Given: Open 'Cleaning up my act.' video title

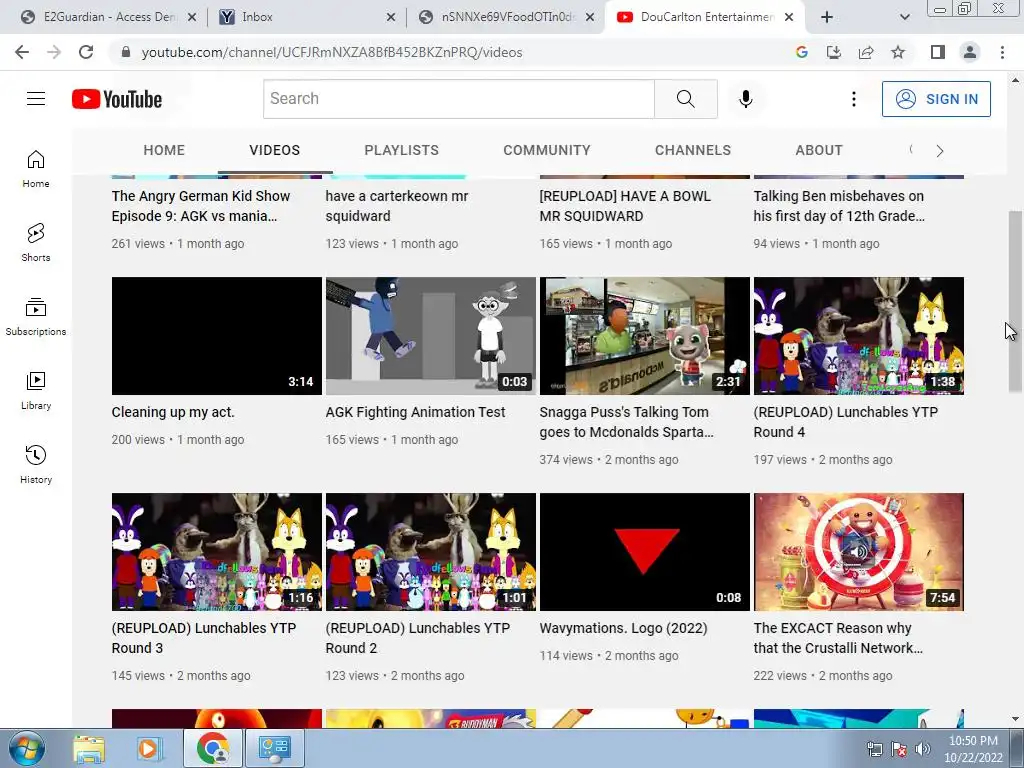Looking at the screenshot, I should click(x=173, y=412).
